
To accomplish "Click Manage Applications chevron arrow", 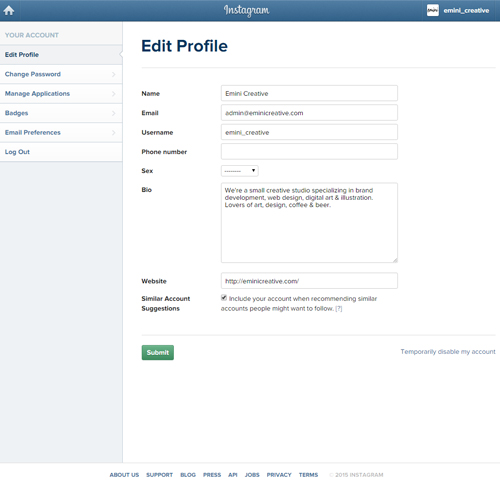I will 114,94.
